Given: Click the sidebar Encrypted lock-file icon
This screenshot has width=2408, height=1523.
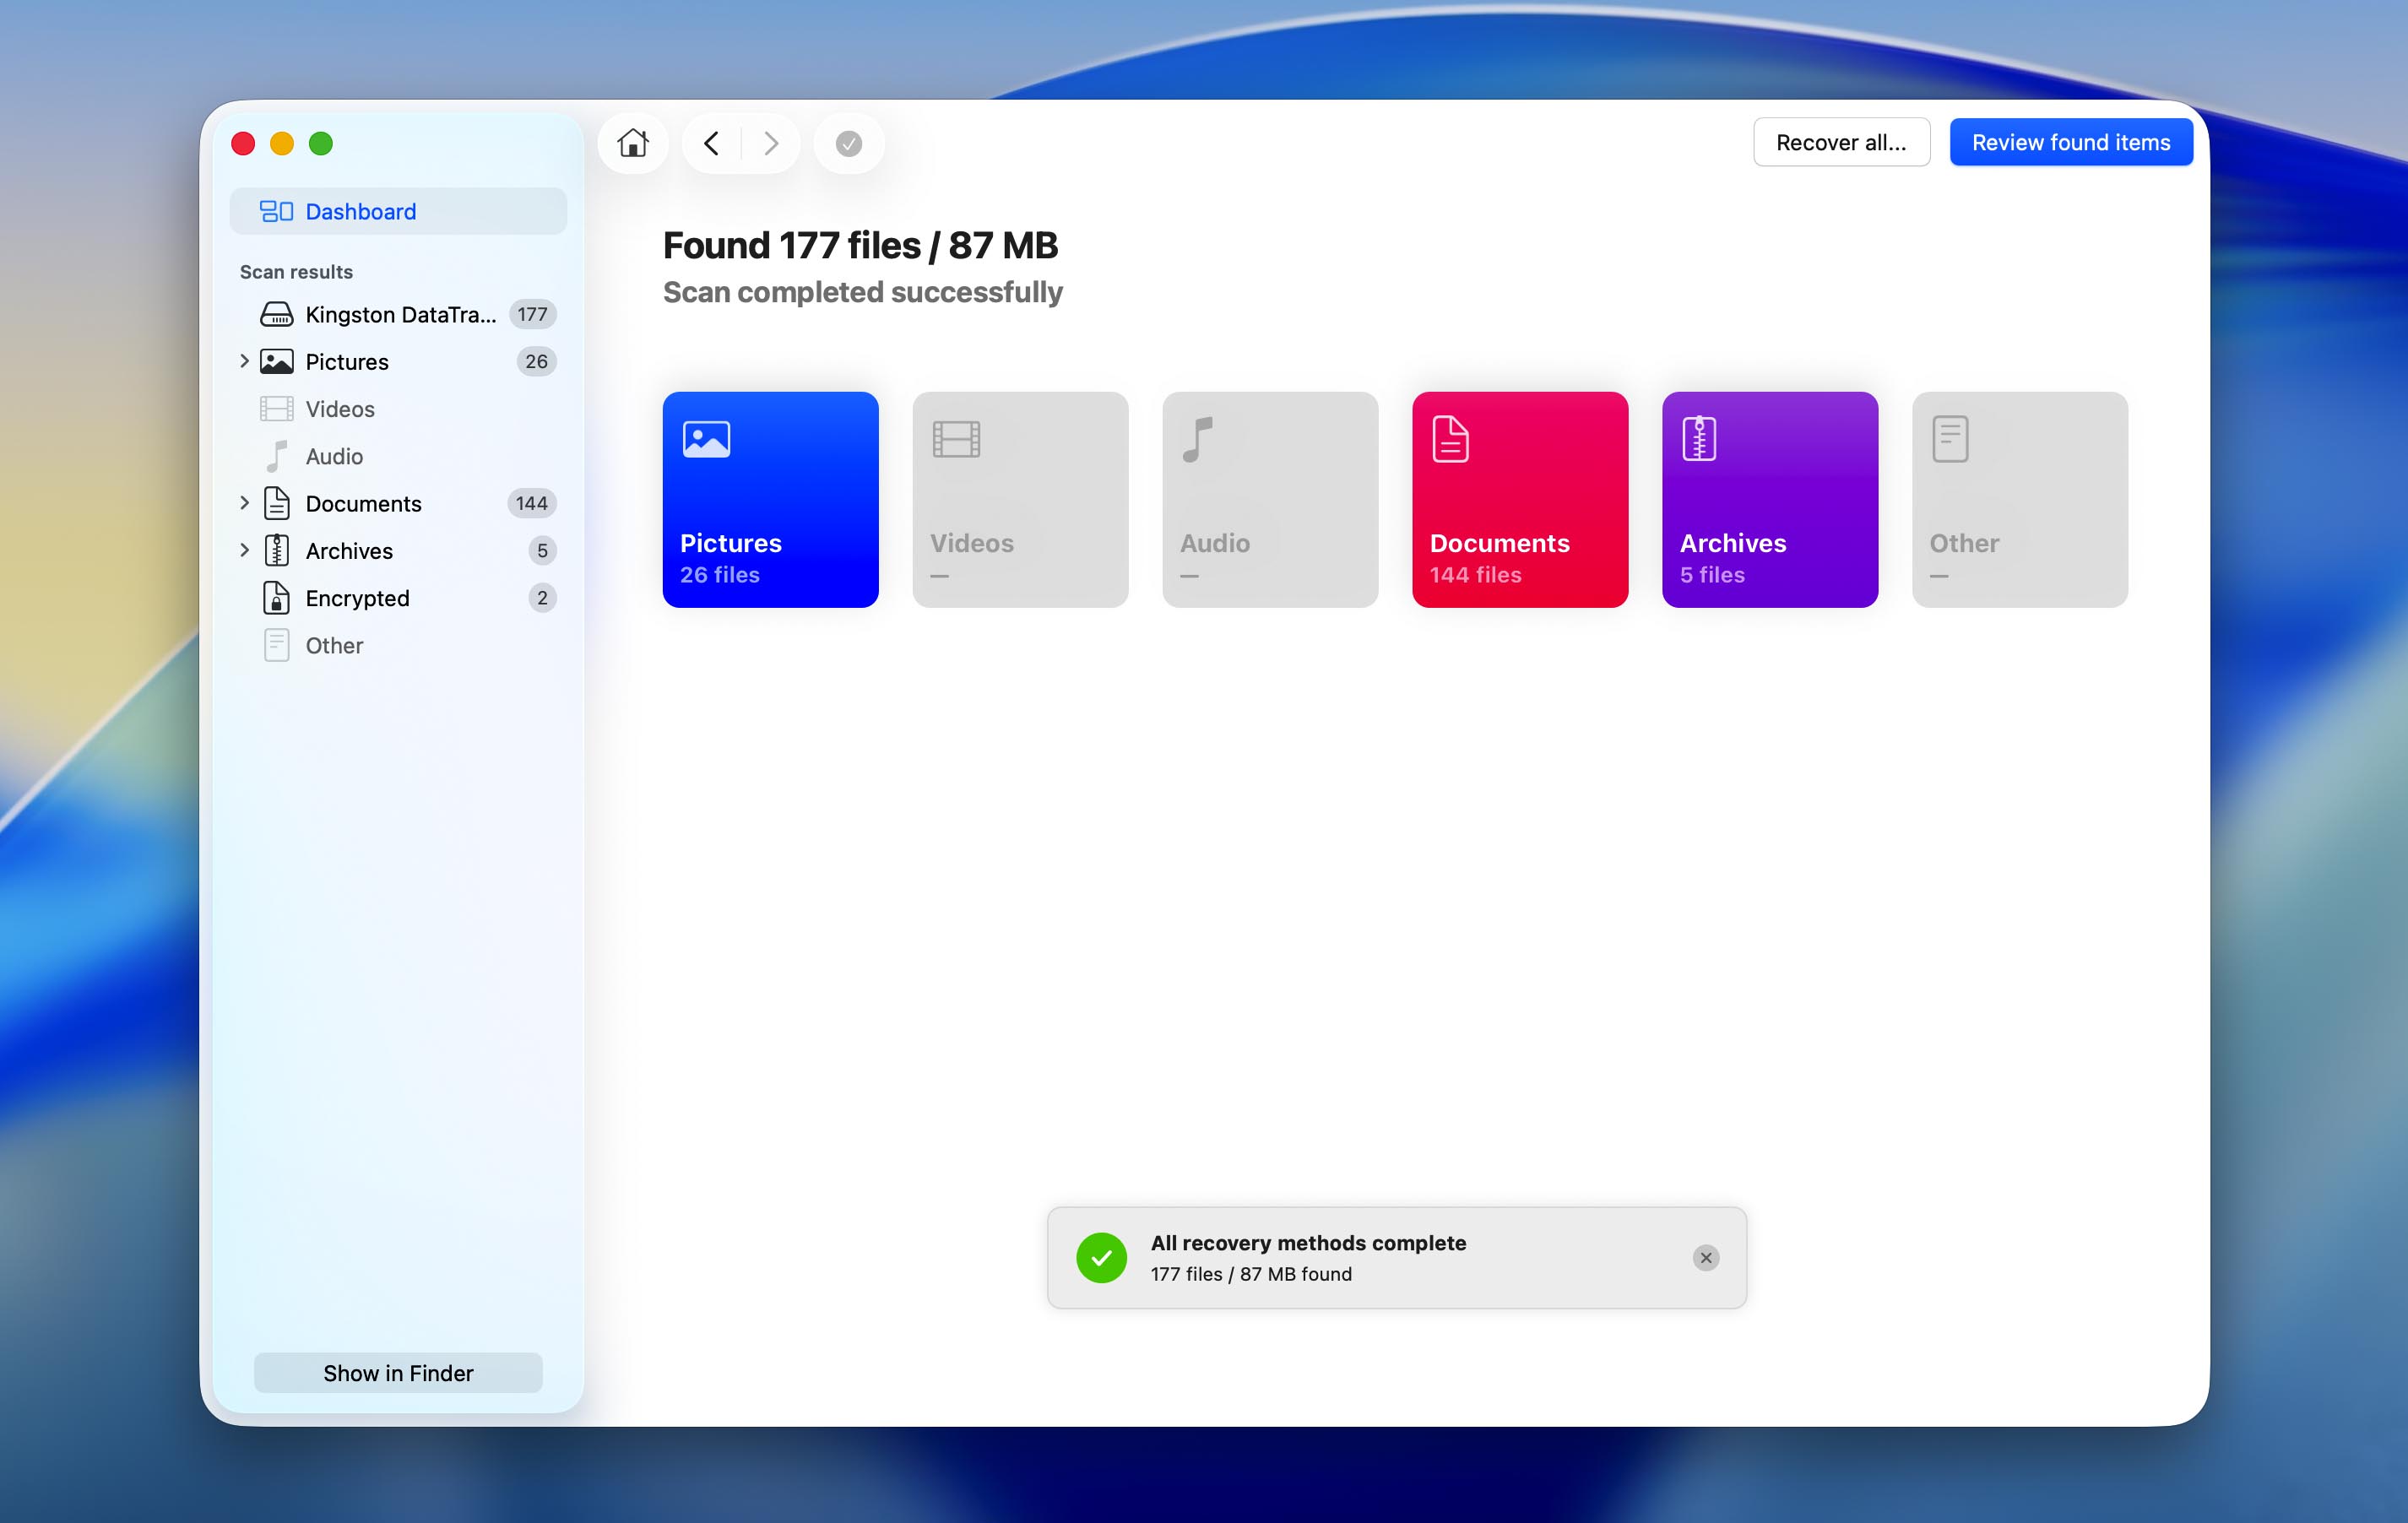Looking at the screenshot, I should (276, 598).
